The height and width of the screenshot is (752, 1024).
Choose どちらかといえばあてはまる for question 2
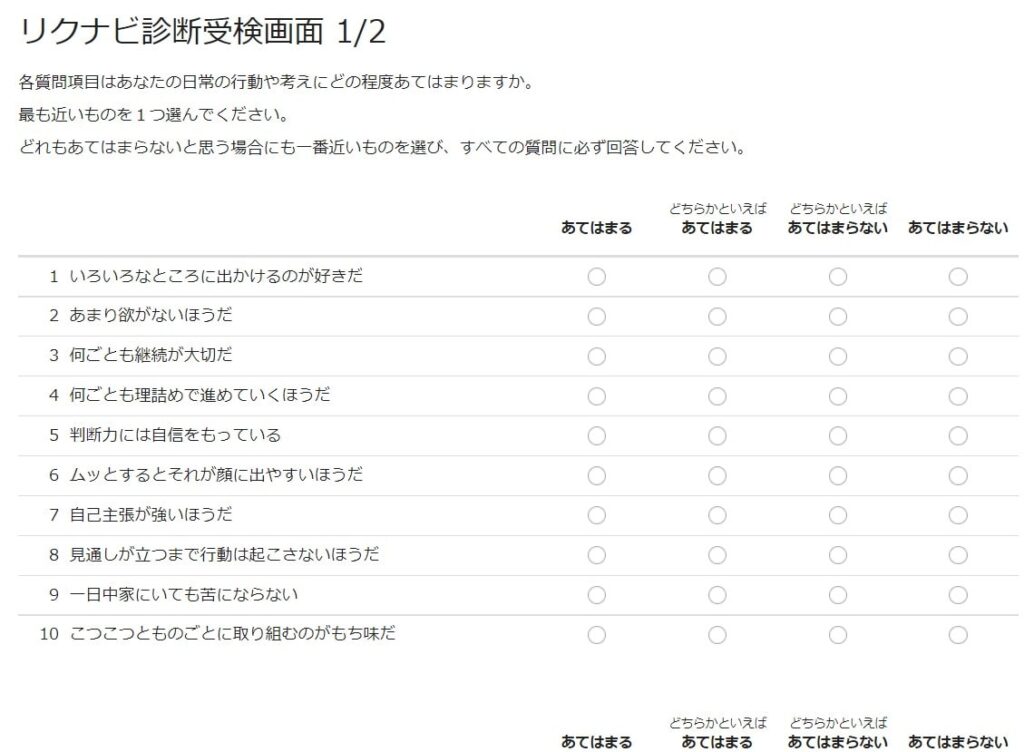click(717, 317)
